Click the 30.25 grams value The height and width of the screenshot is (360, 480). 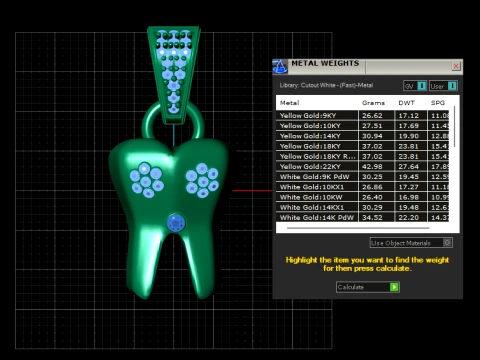coord(372,177)
